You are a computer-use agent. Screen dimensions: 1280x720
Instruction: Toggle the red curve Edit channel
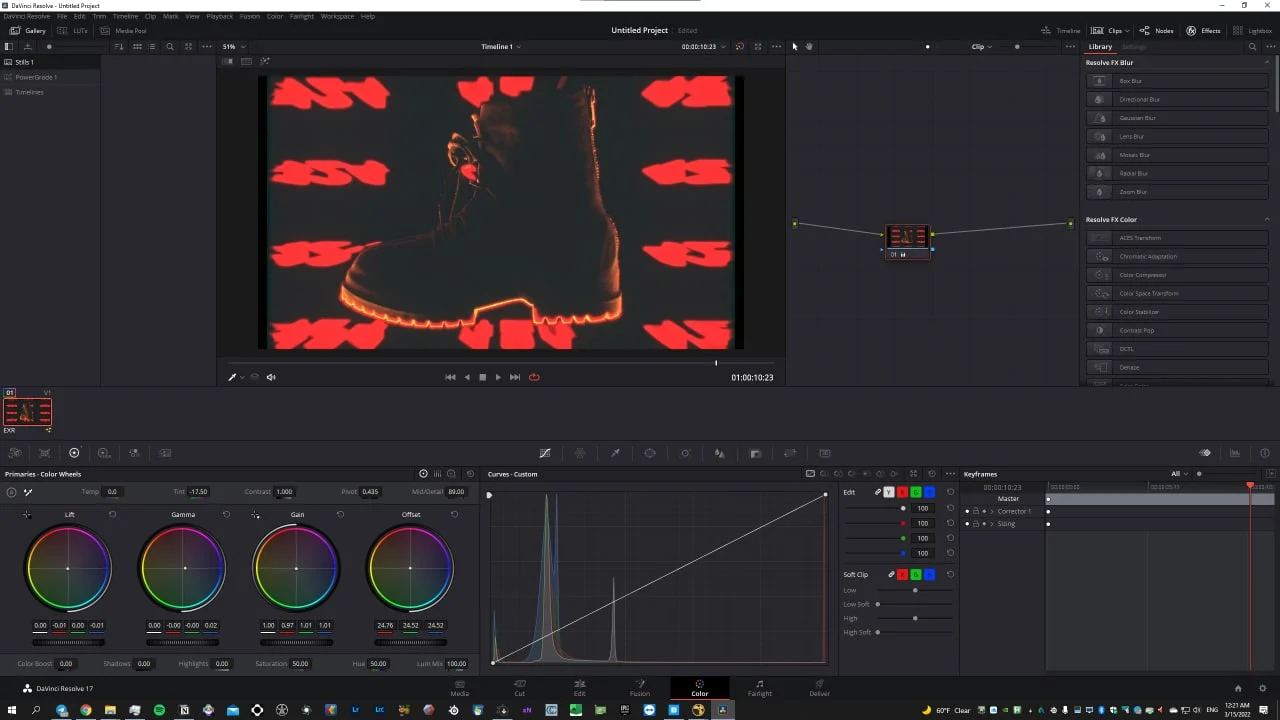coord(902,492)
